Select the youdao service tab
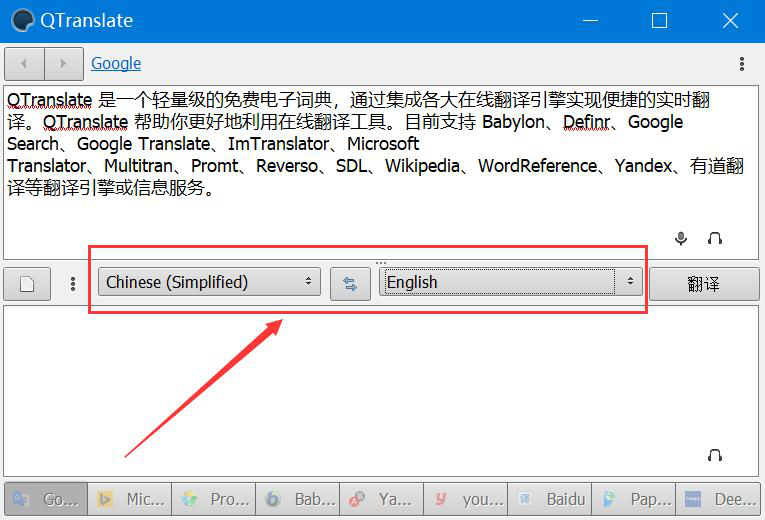The image size is (765, 520). (466, 499)
